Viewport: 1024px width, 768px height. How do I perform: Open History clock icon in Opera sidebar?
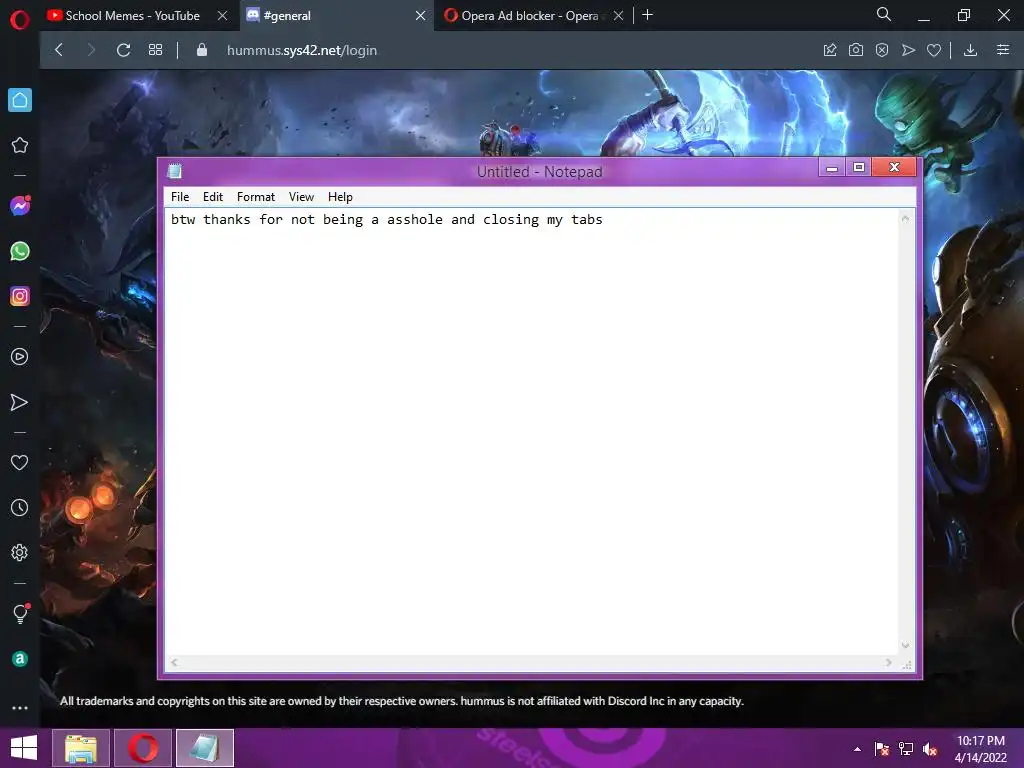20,507
